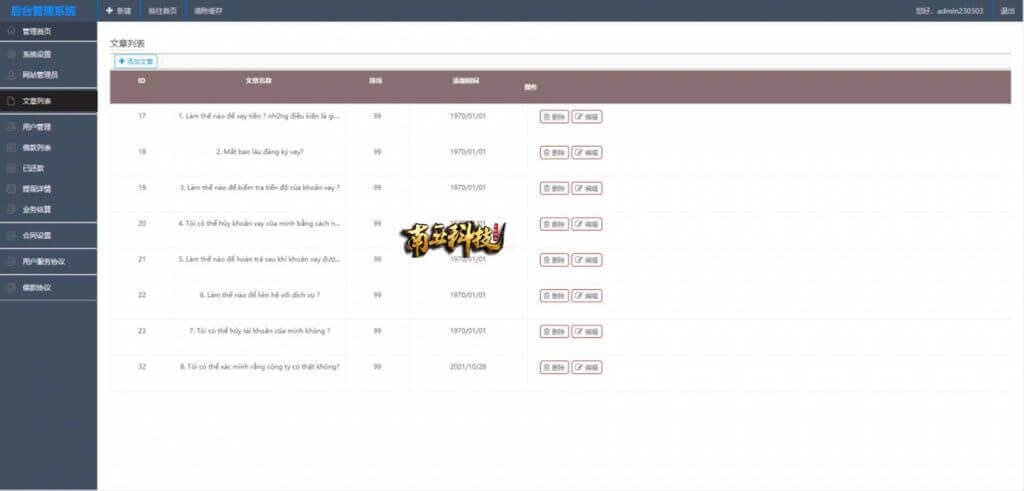Image resolution: width=1024 pixels, height=491 pixels.
Task: Click the 借款列表 sidebar icon
Action: pyautogui.click(x=11, y=148)
